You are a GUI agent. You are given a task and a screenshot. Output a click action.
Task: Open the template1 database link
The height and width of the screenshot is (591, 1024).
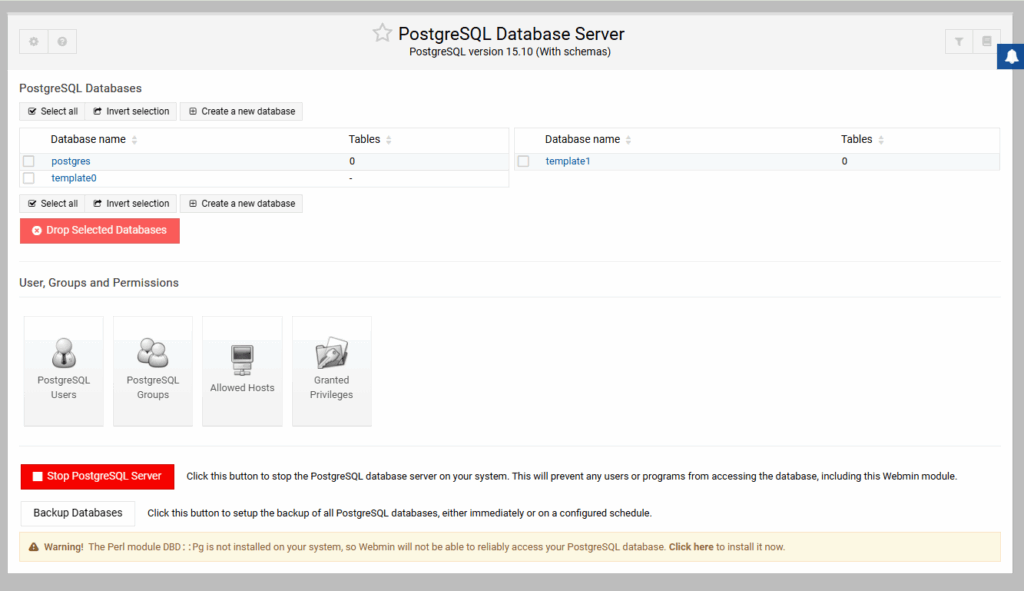click(x=568, y=161)
